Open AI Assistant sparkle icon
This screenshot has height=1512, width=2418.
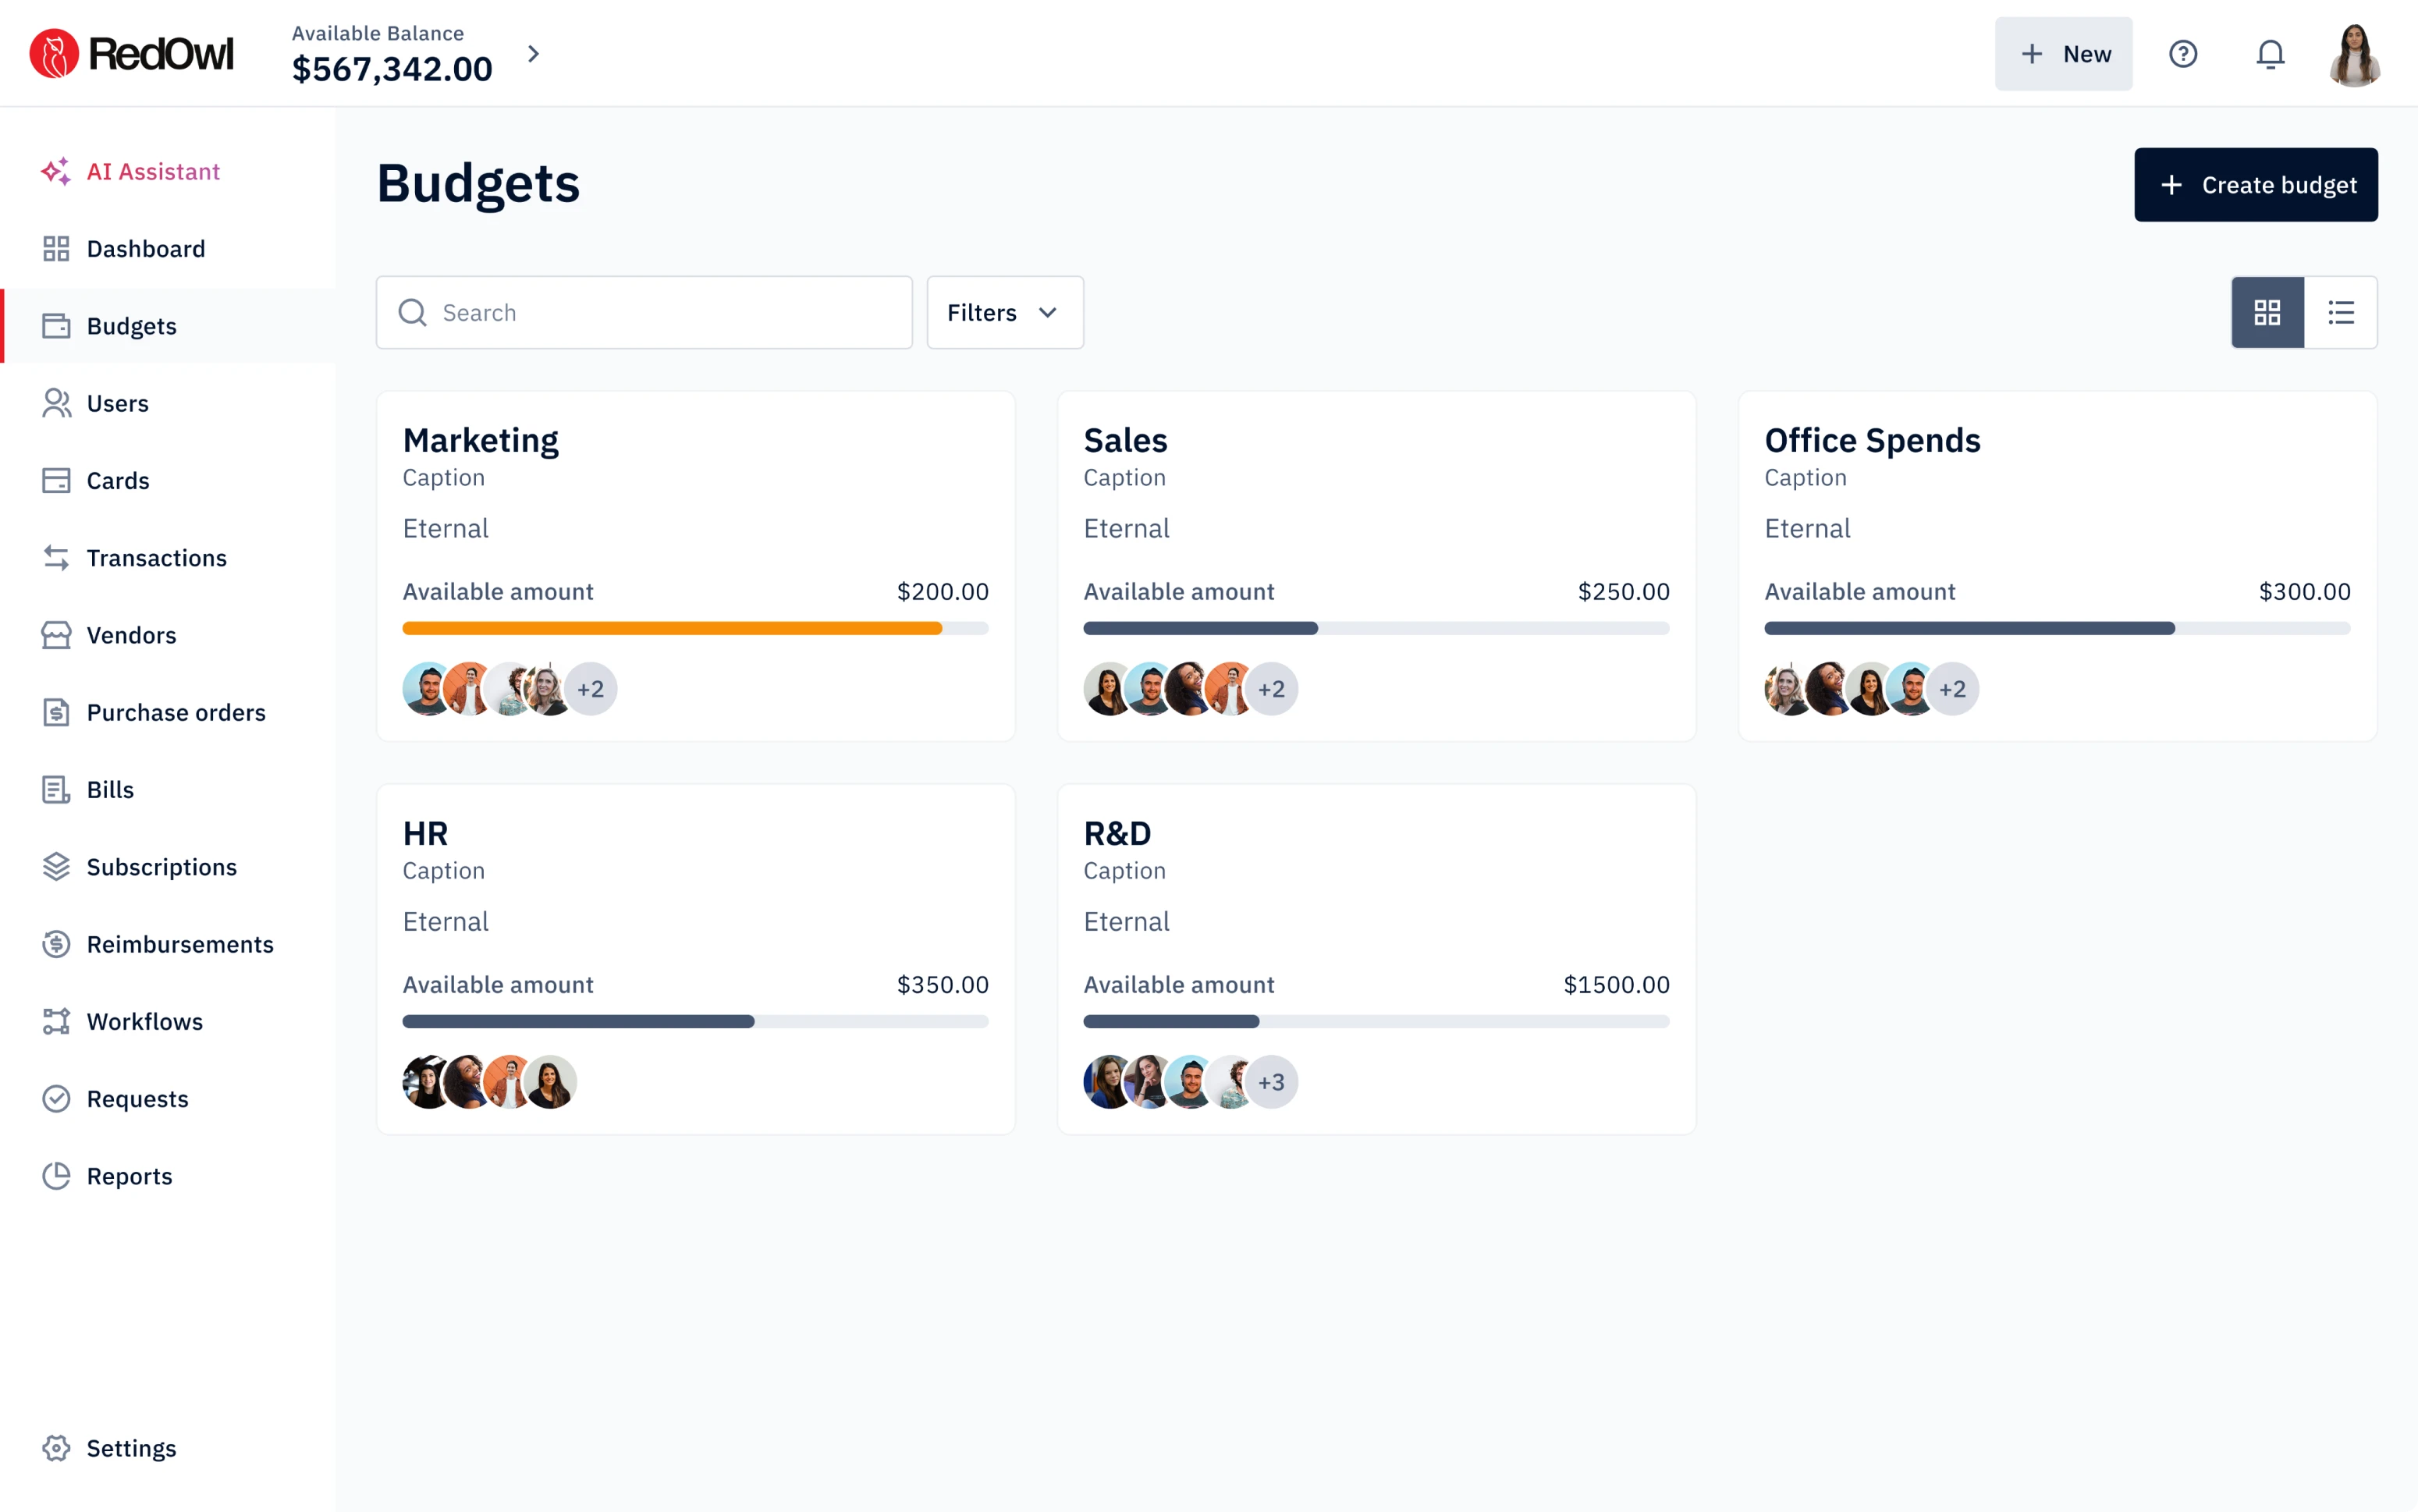tap(56, 171)
